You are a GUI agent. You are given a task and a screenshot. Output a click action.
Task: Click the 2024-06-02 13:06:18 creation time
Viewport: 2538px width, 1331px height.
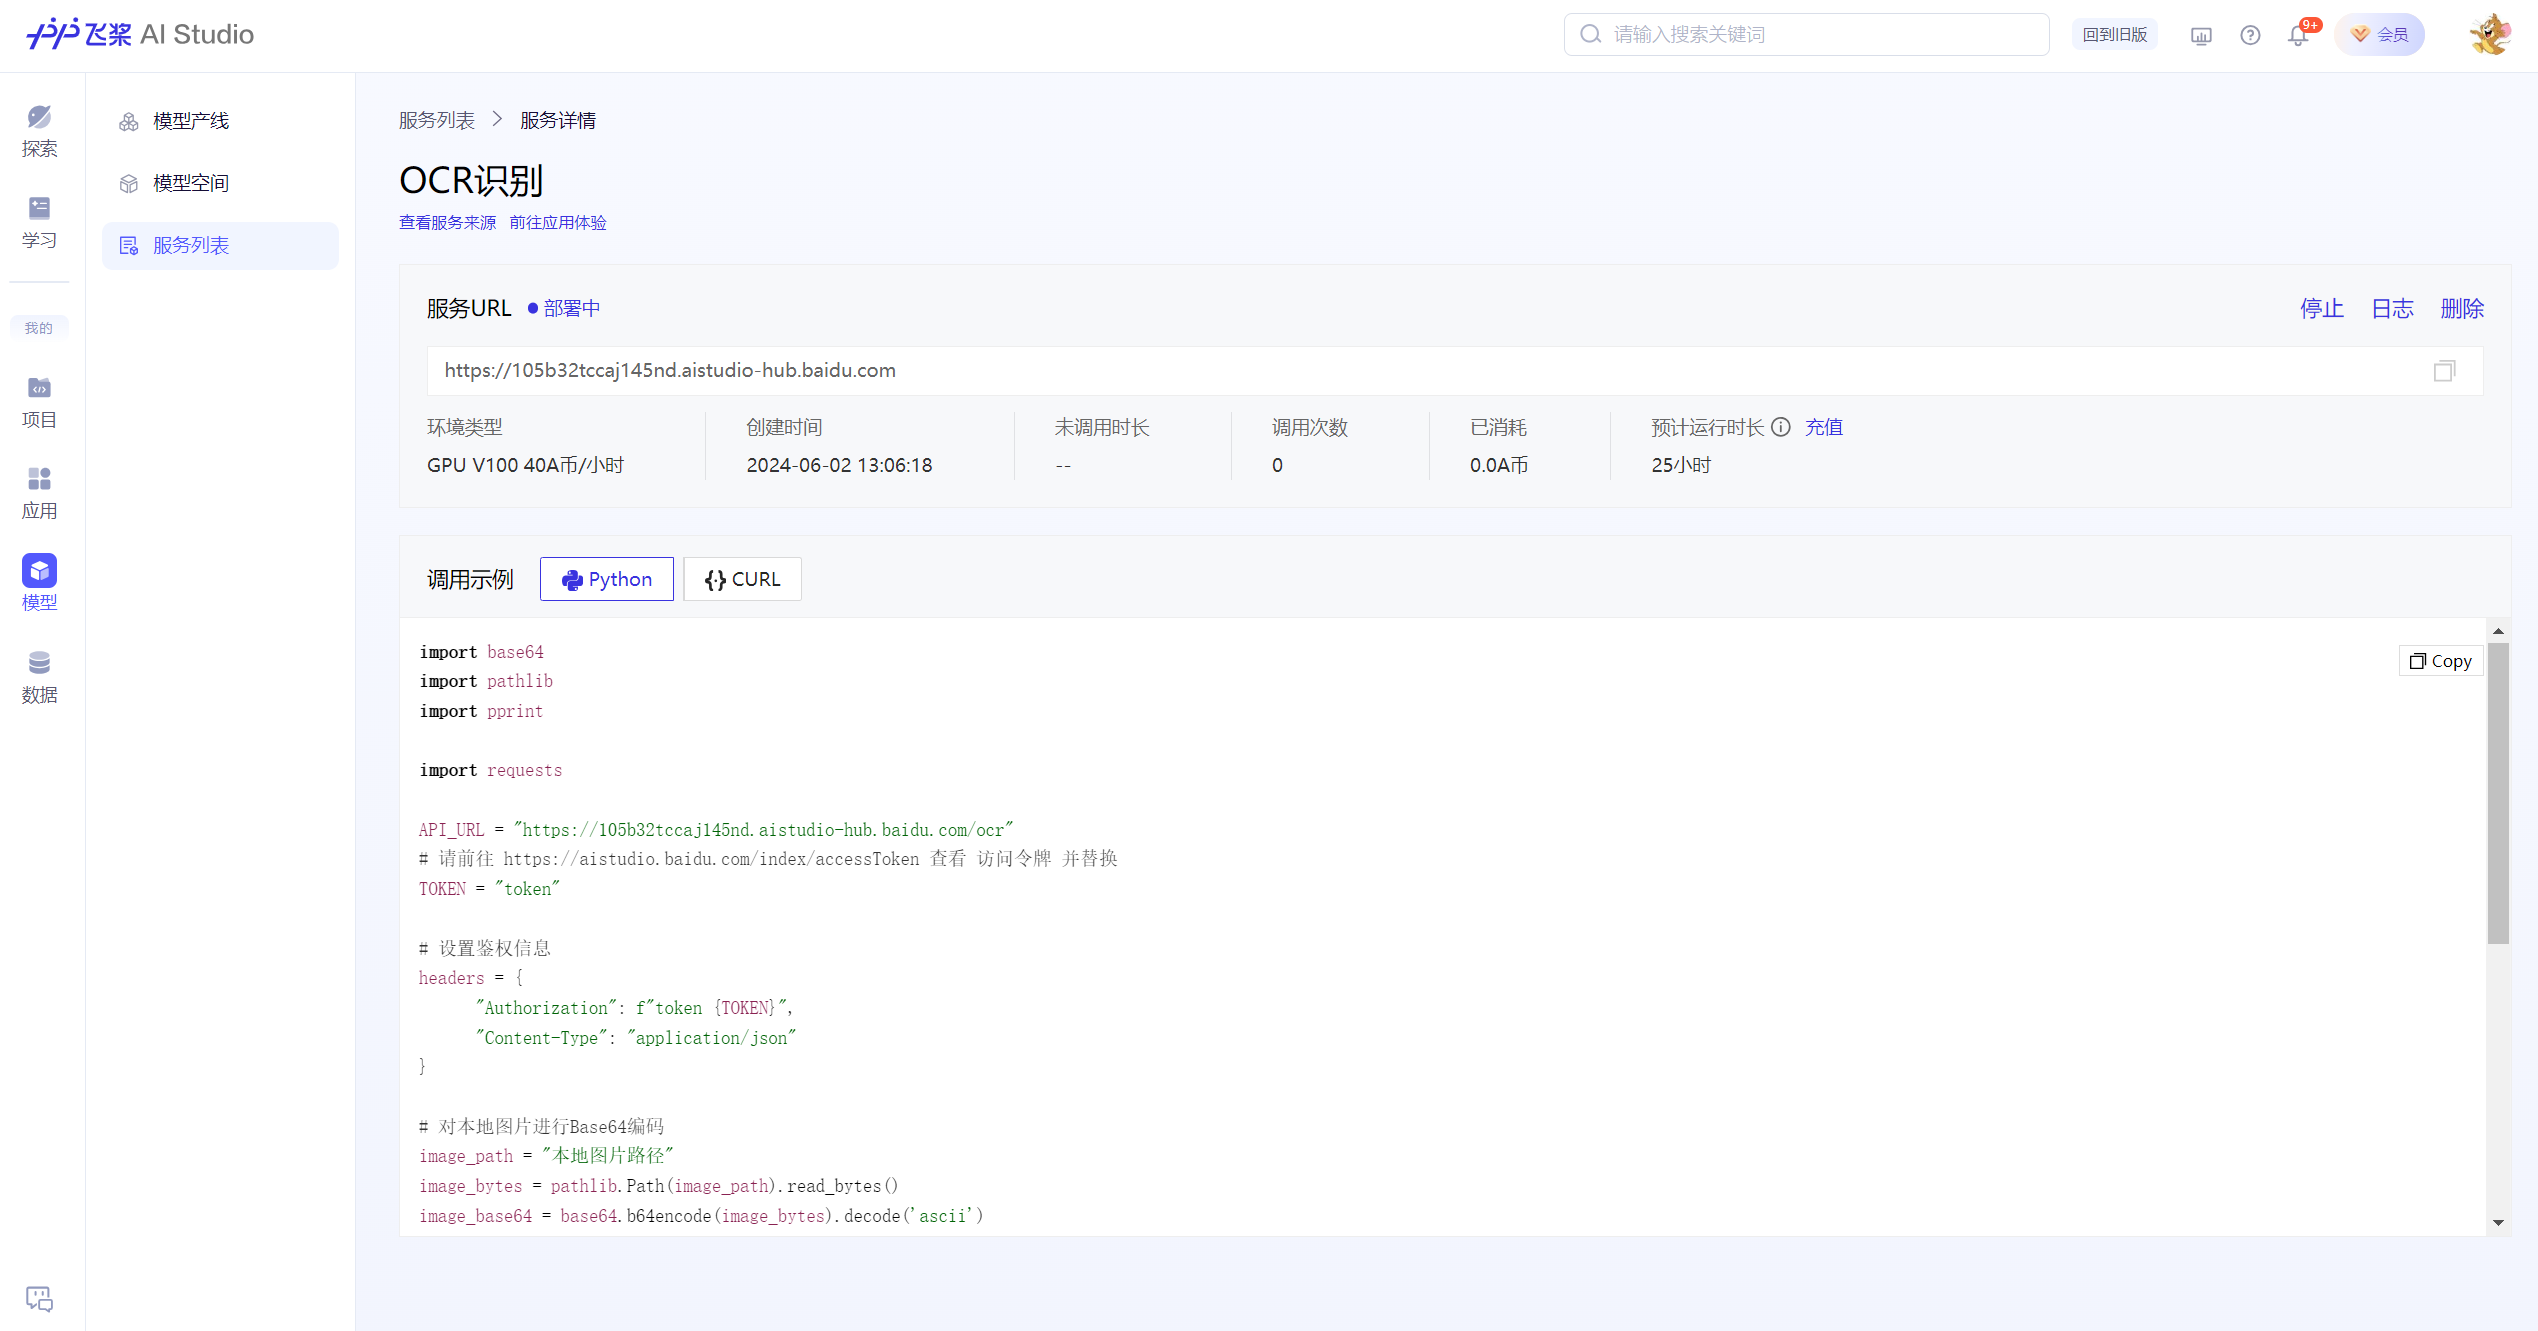839,465
